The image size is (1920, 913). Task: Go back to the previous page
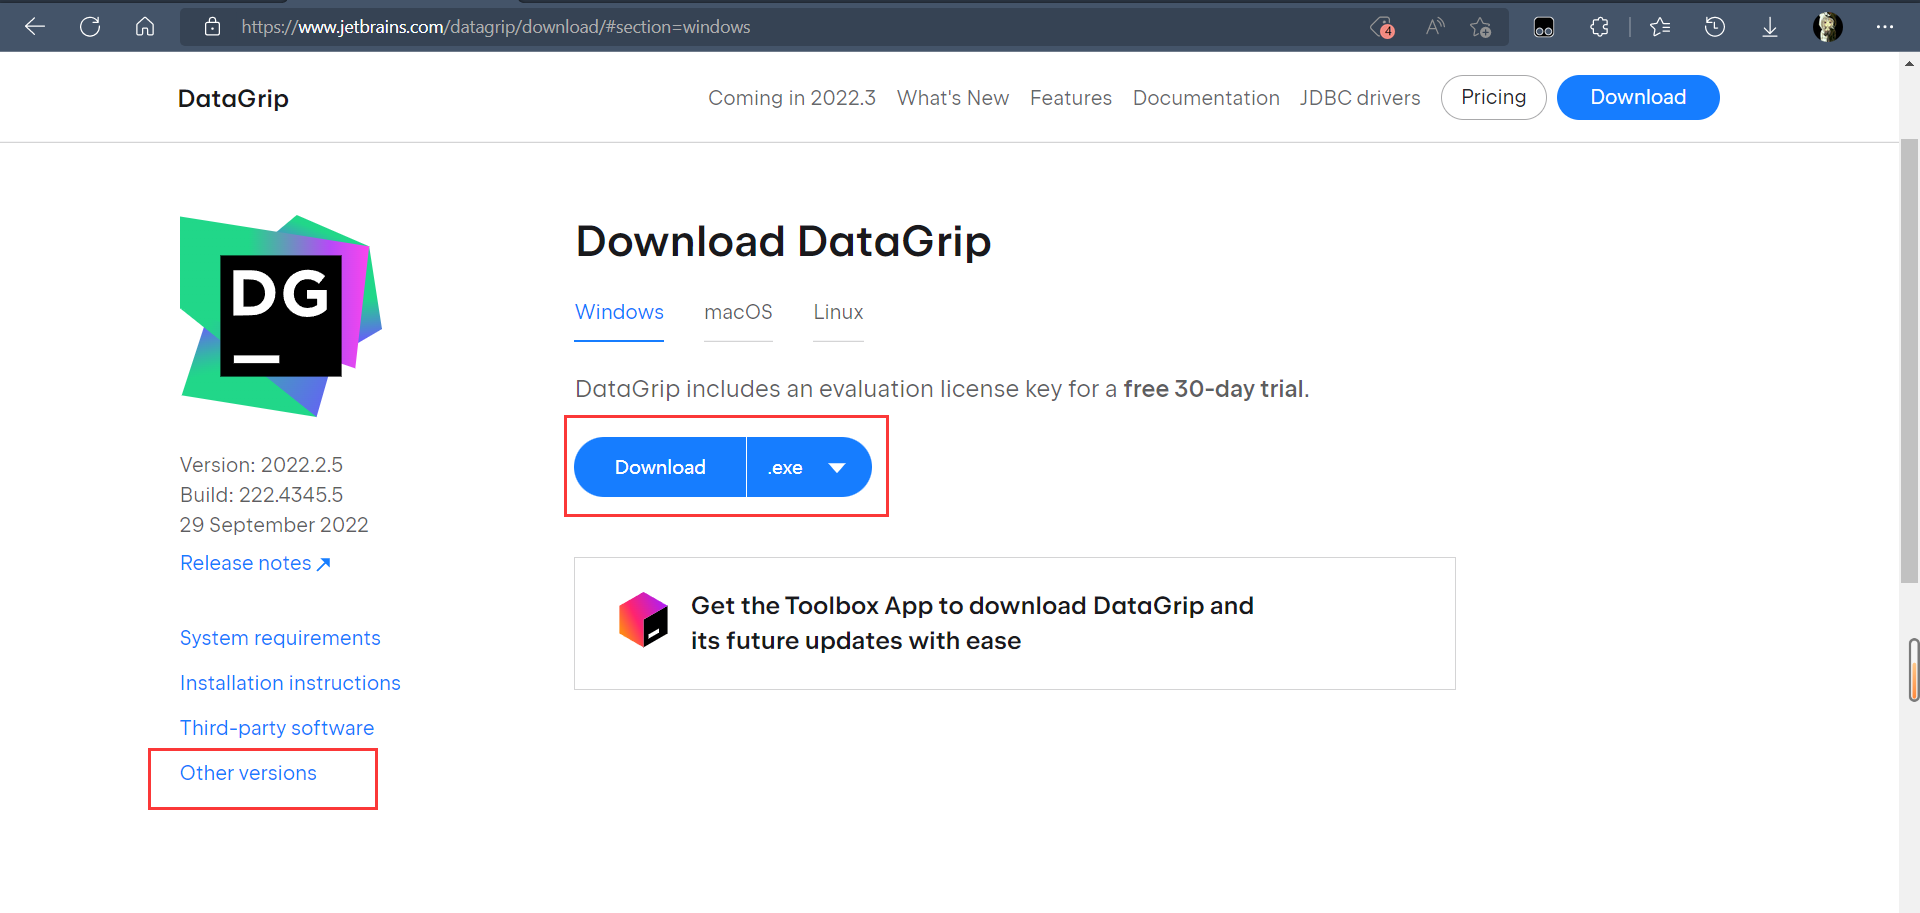[x=35, y=27]
